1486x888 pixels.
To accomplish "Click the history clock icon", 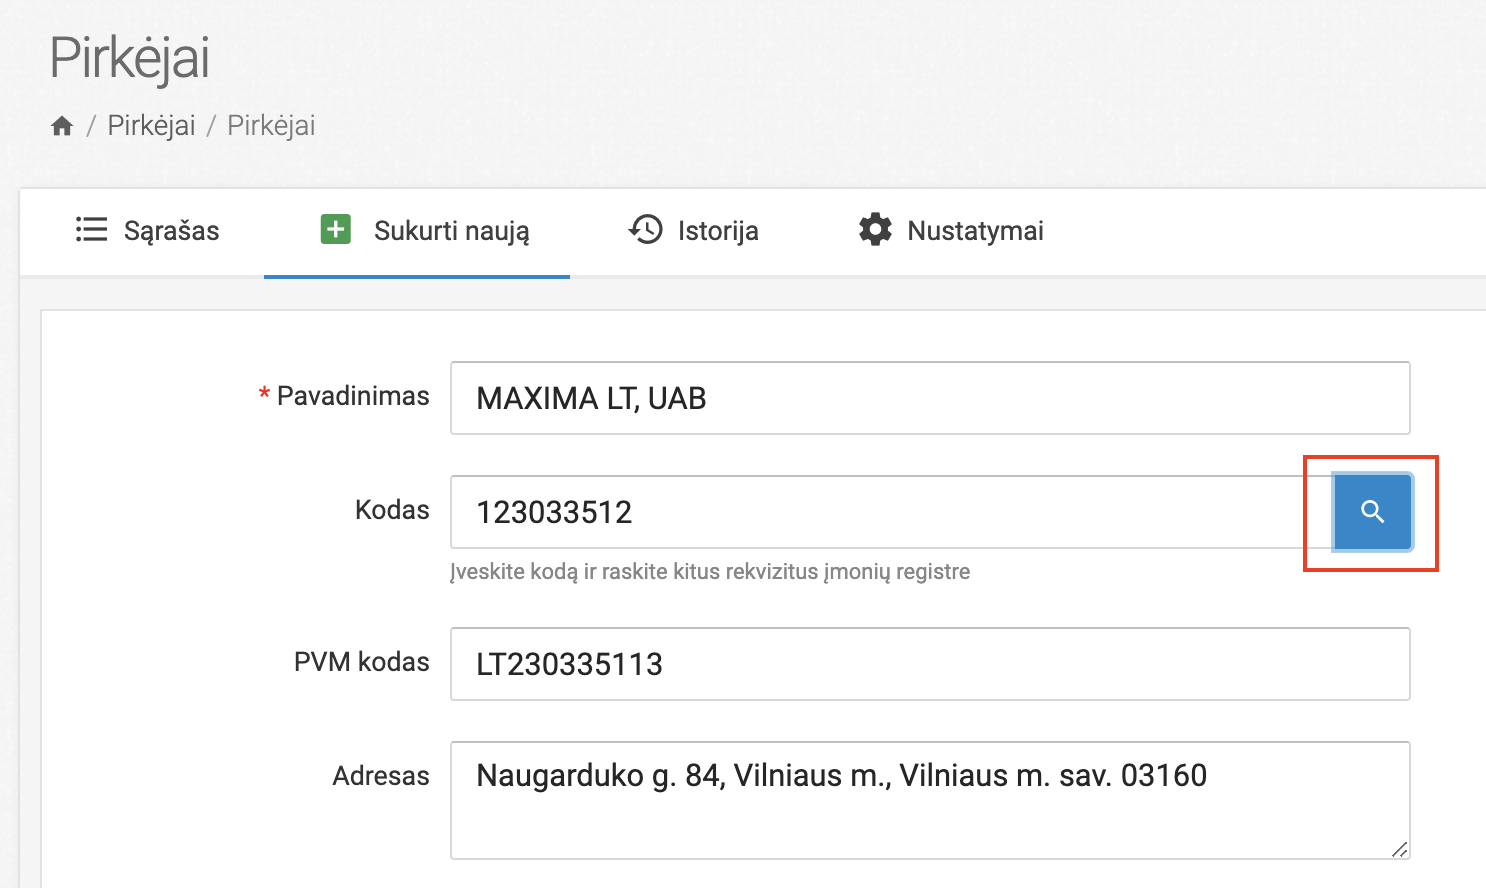I will click(646, 229).
